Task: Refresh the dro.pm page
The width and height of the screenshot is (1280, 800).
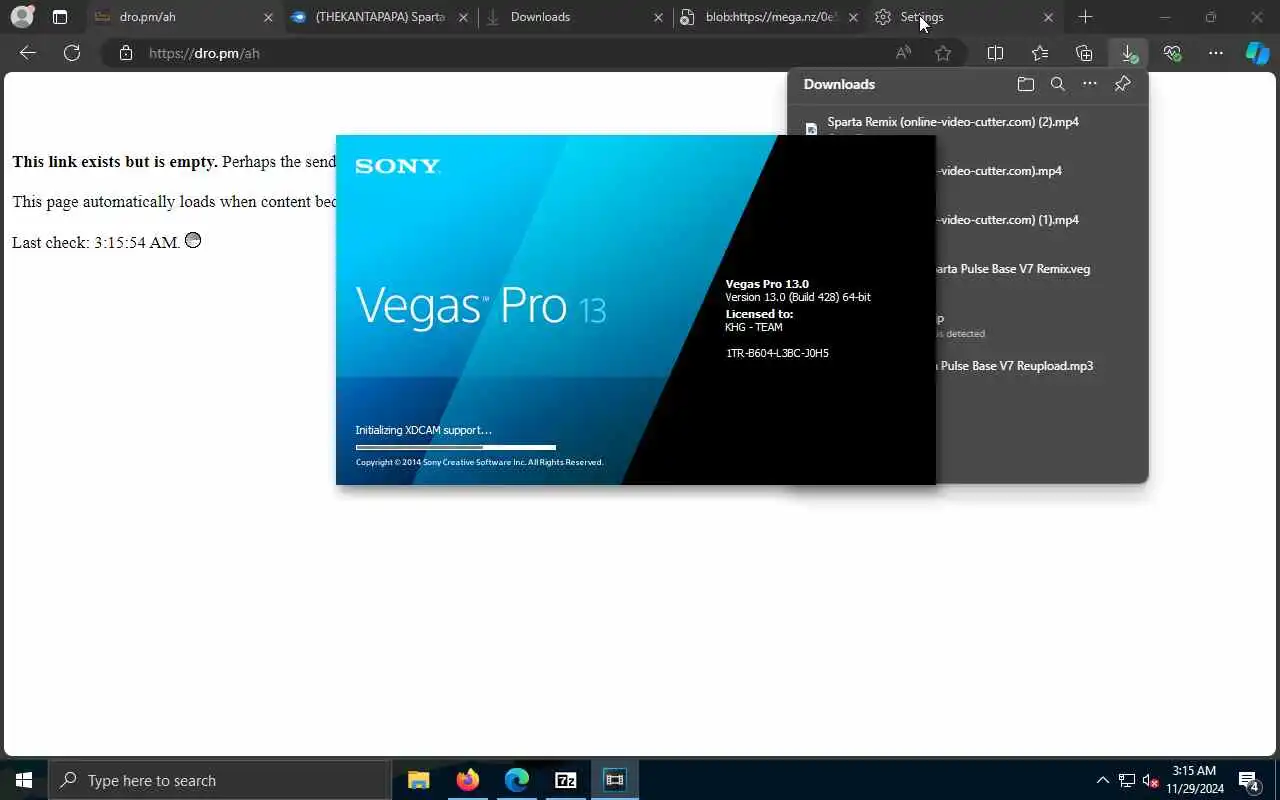Action: [72, 53]
